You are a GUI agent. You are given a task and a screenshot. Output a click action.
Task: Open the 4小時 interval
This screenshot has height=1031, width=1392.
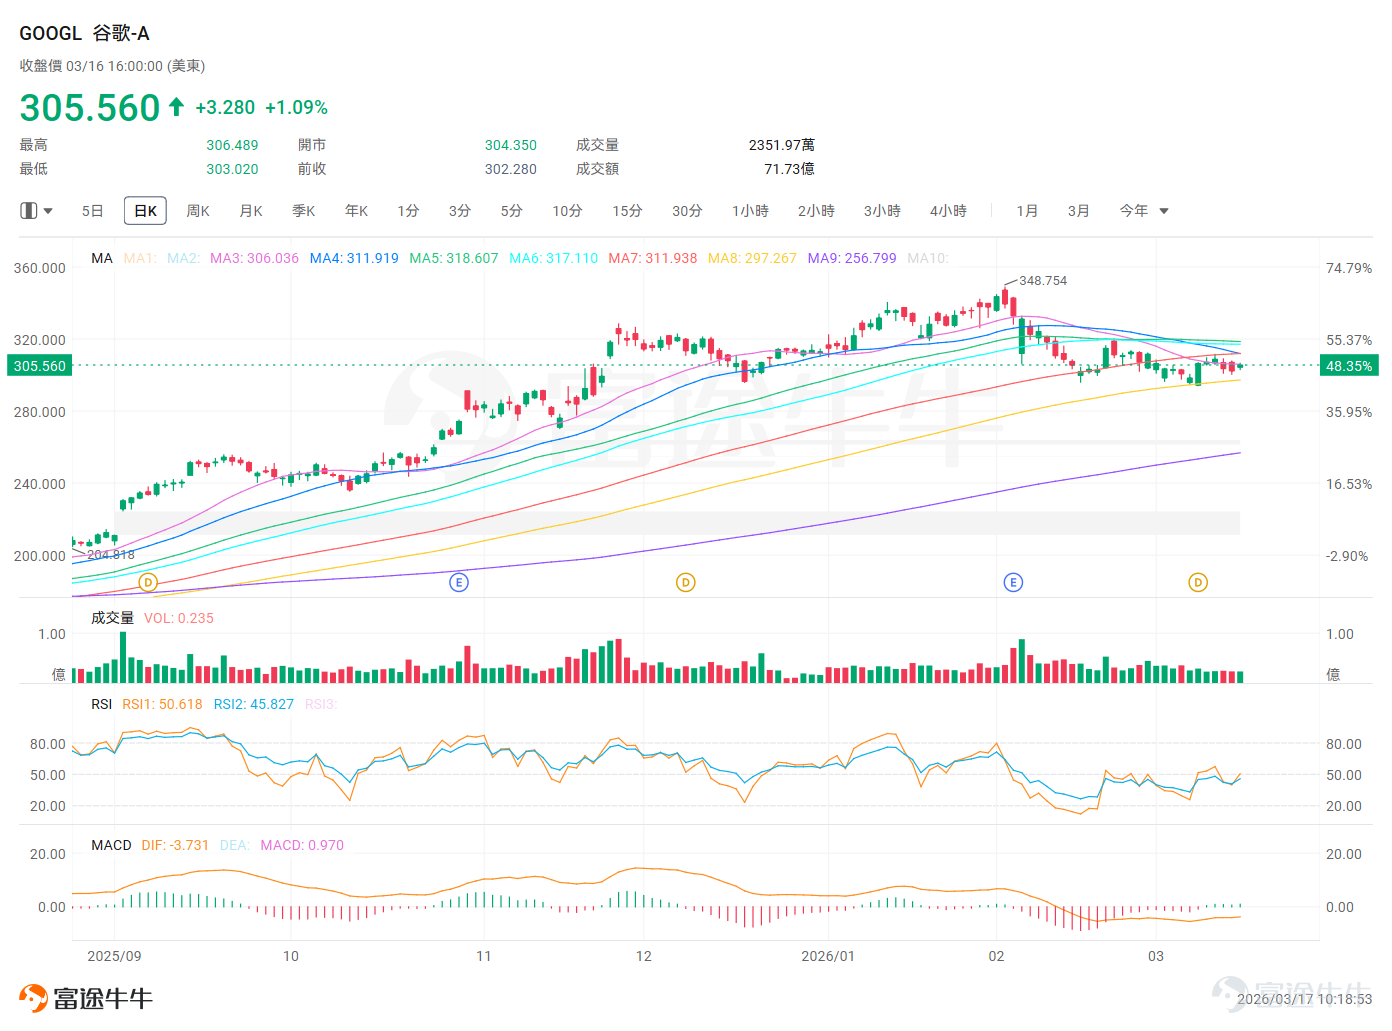click(x=949, y=211)
